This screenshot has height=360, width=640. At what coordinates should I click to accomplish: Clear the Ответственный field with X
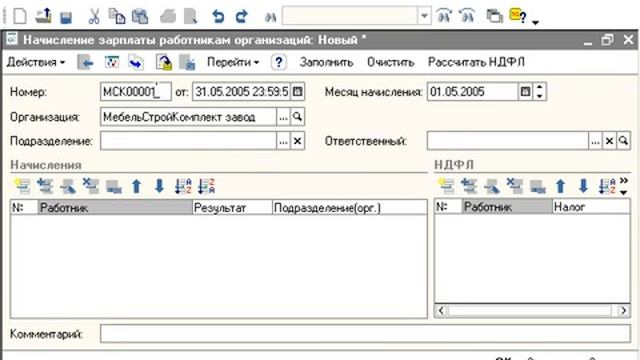click(609, 141)
